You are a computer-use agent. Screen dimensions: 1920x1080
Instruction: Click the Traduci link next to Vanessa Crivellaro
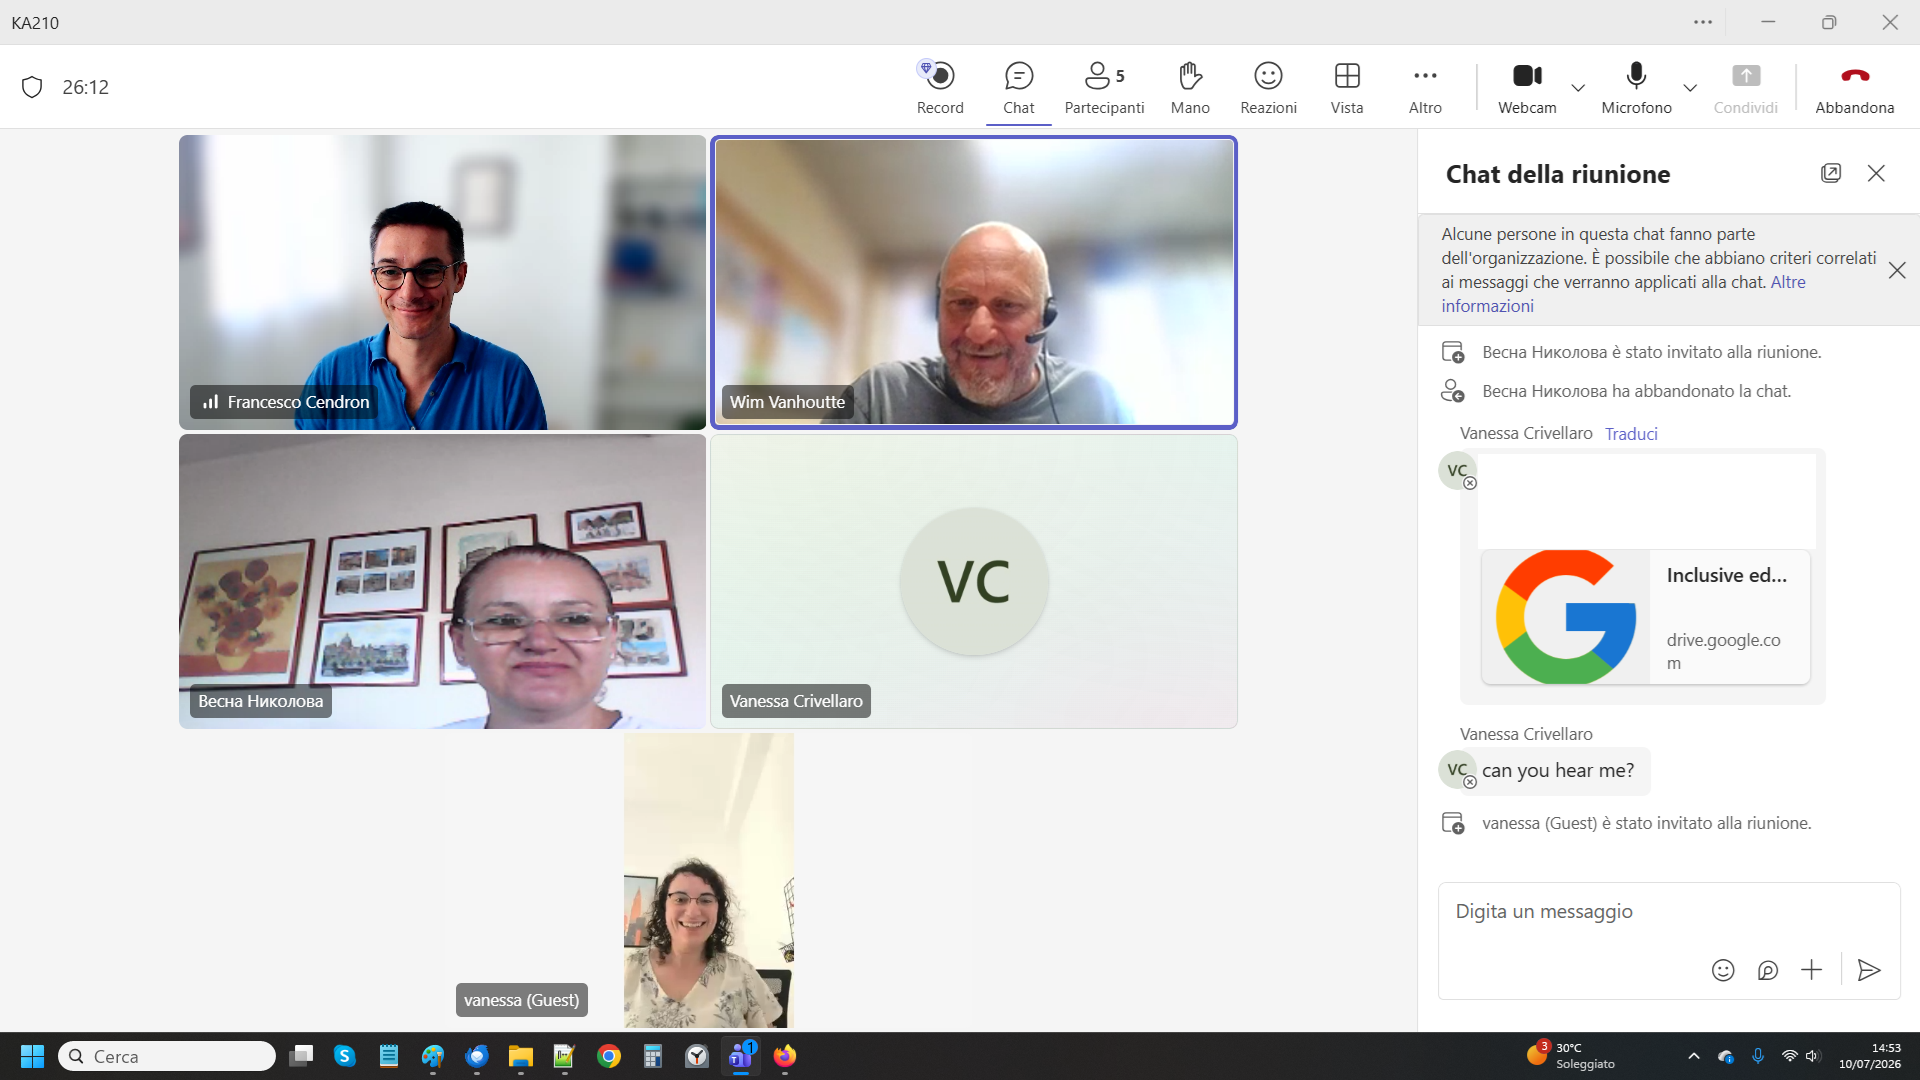click(1631, 433)
